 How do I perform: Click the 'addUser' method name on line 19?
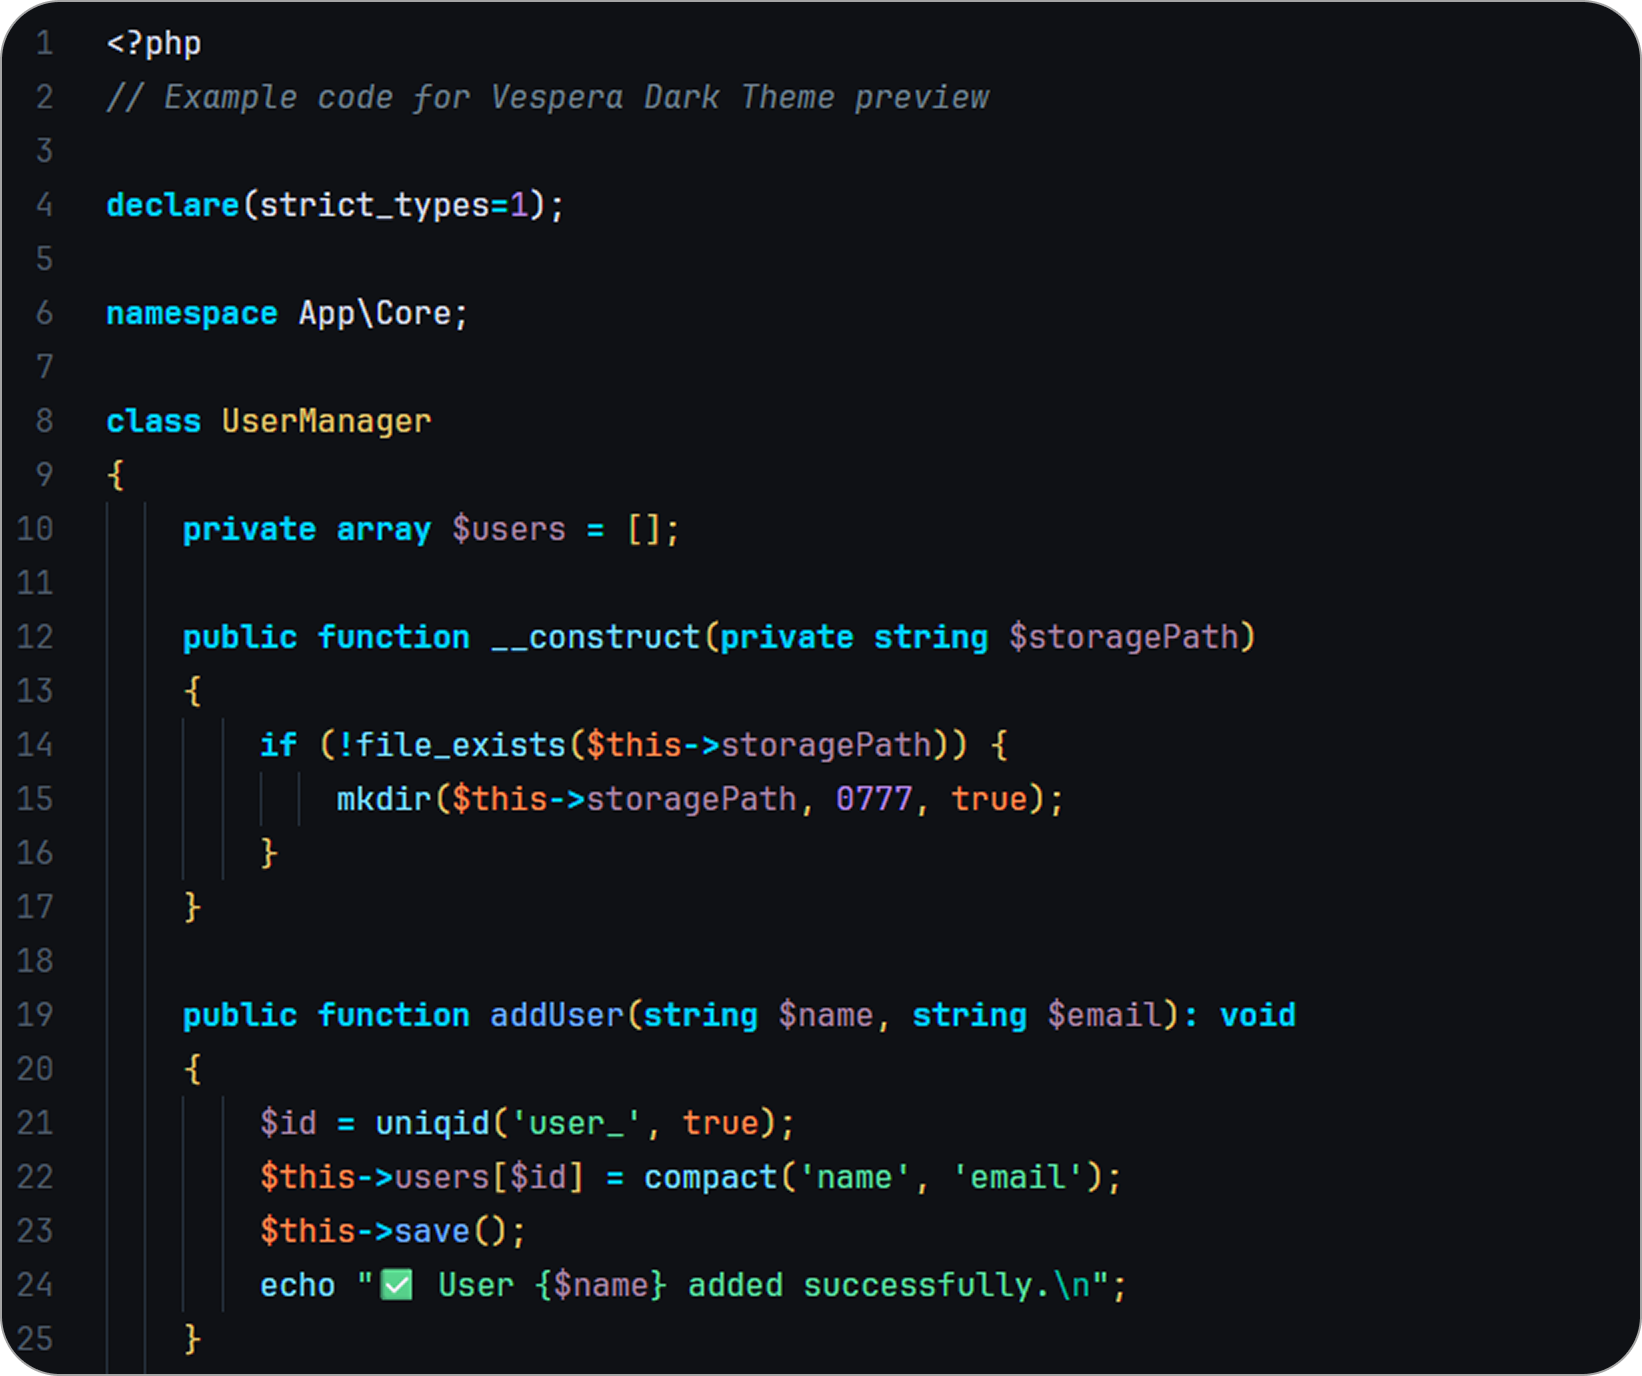[x=557, y=1015]
